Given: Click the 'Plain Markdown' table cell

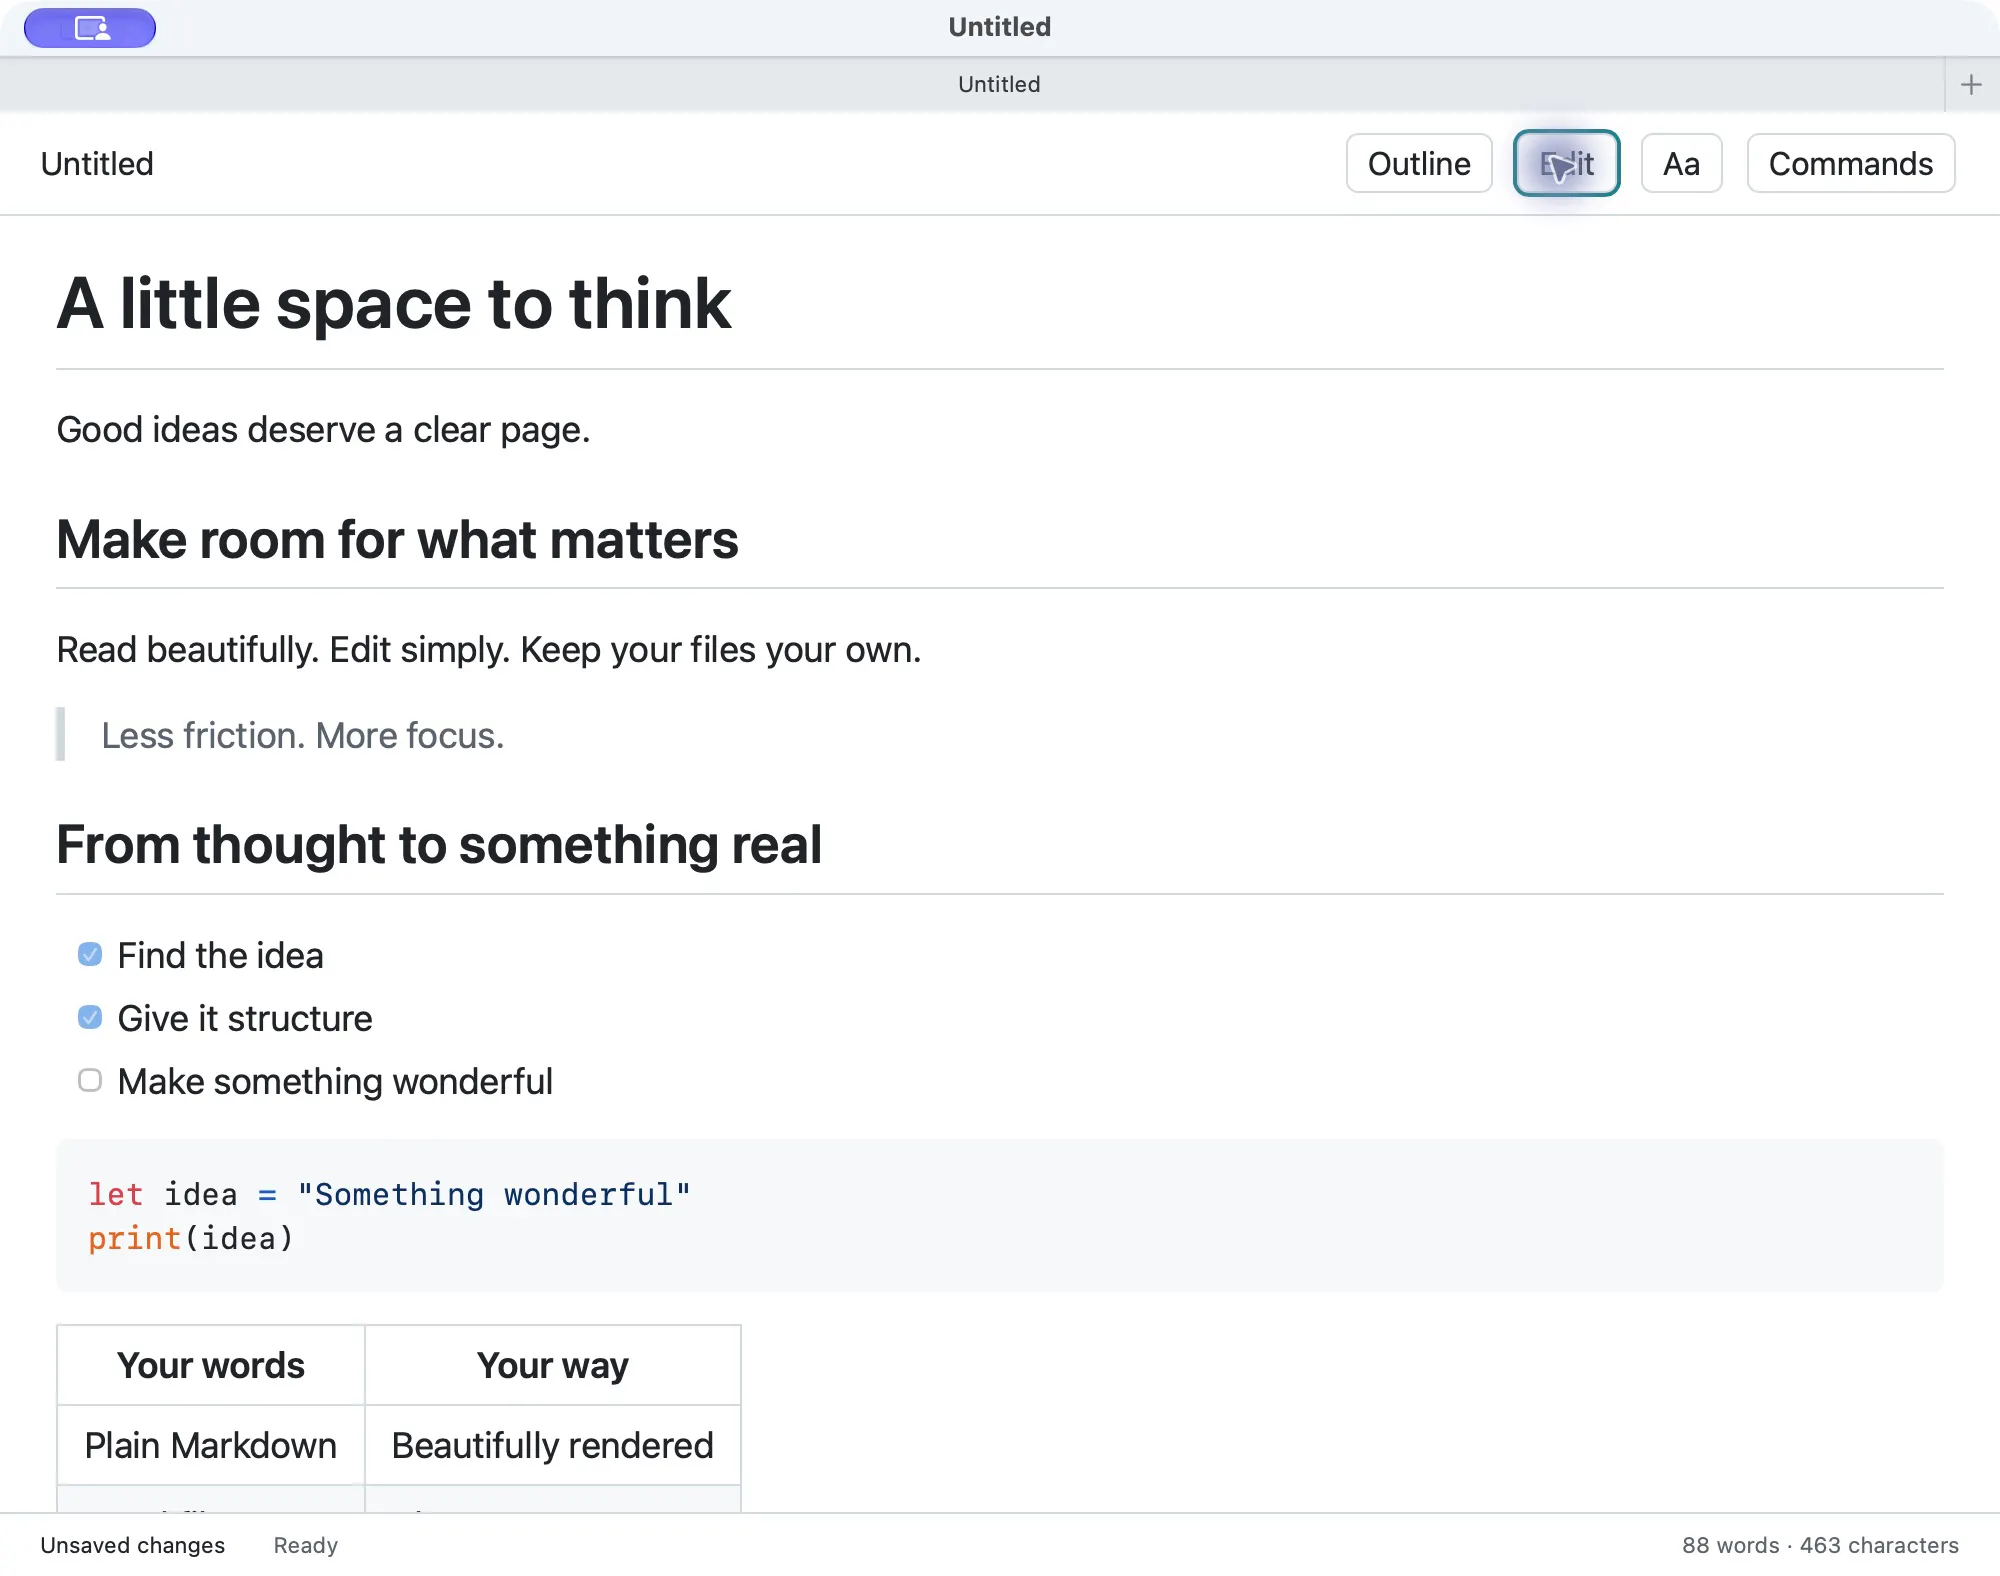Looking at the screenshot, I should (x=211, y=1446).
